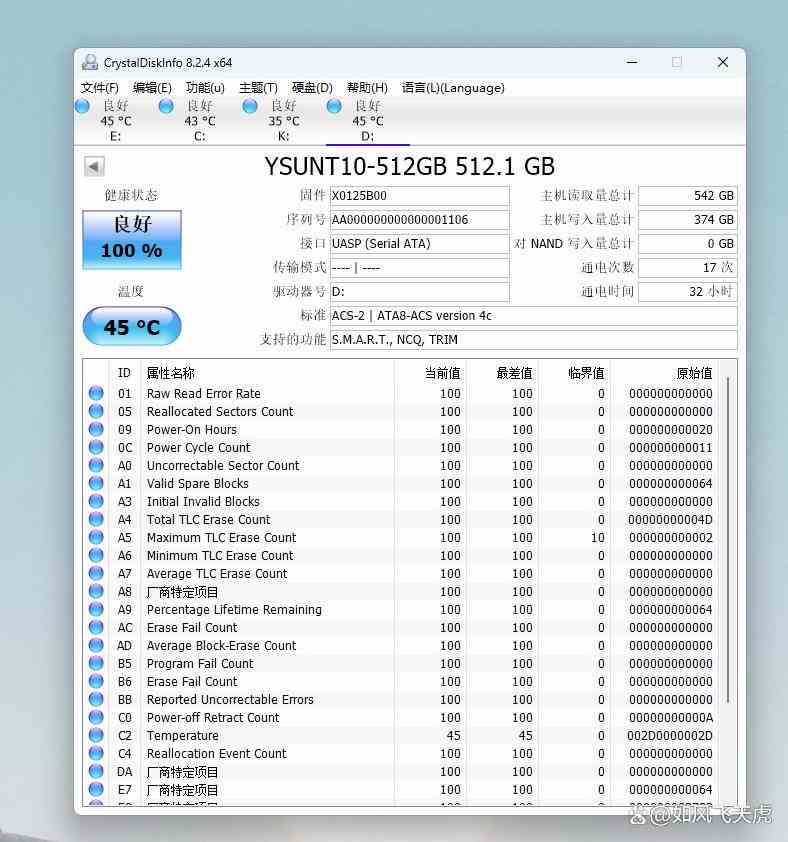Image resolution: width=788 pixels, height=842 pixels.
Task: Open the 主题(T) menu
Action: (x=258, y=88)
